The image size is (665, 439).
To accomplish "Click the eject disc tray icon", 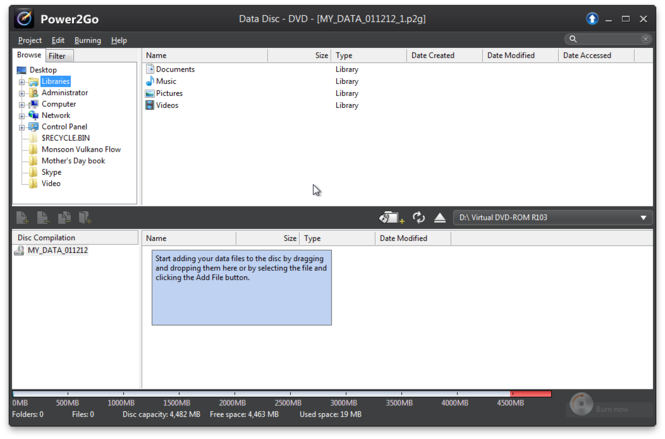I will point(440,218).
